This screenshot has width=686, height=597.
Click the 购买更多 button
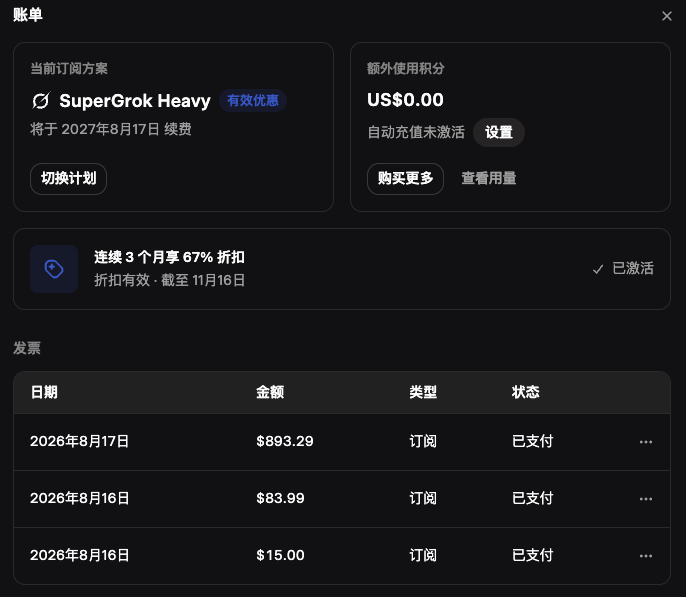pos(406,178)
